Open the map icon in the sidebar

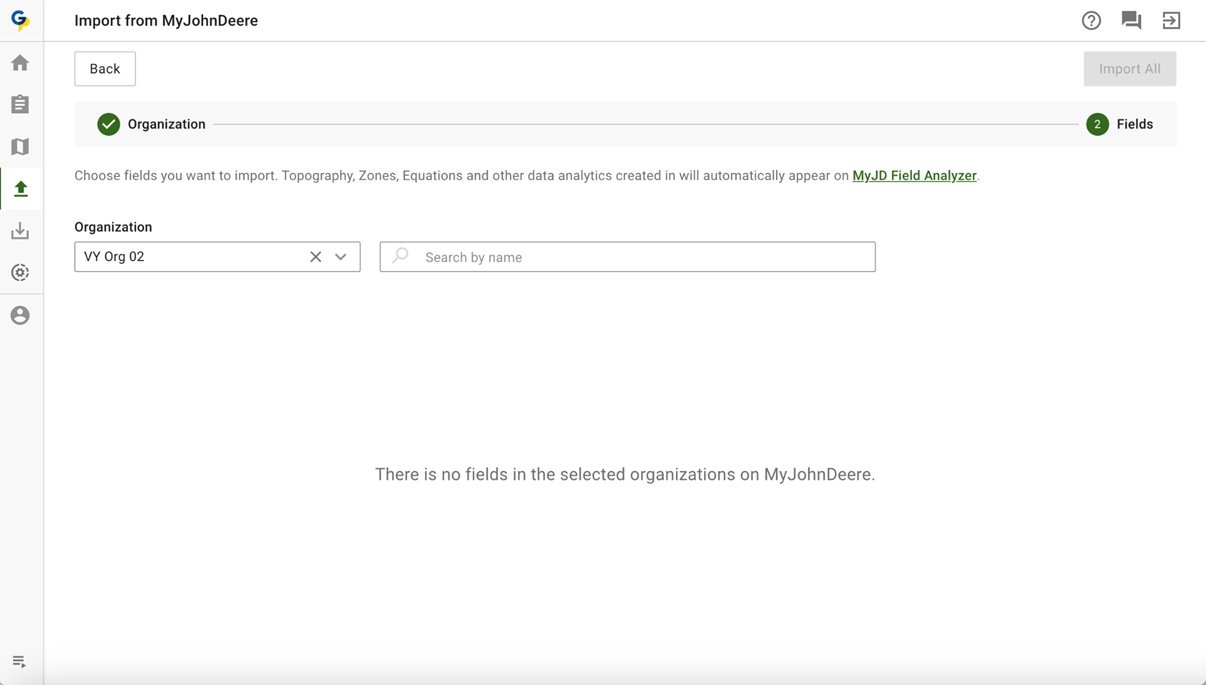pyautogui.click(x=20, y=147)
